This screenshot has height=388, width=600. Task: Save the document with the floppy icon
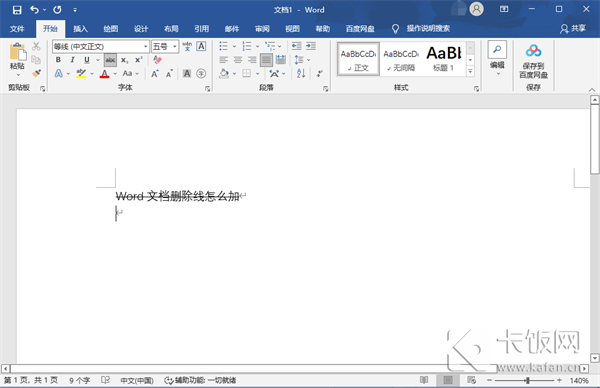(x=17, y=10)
